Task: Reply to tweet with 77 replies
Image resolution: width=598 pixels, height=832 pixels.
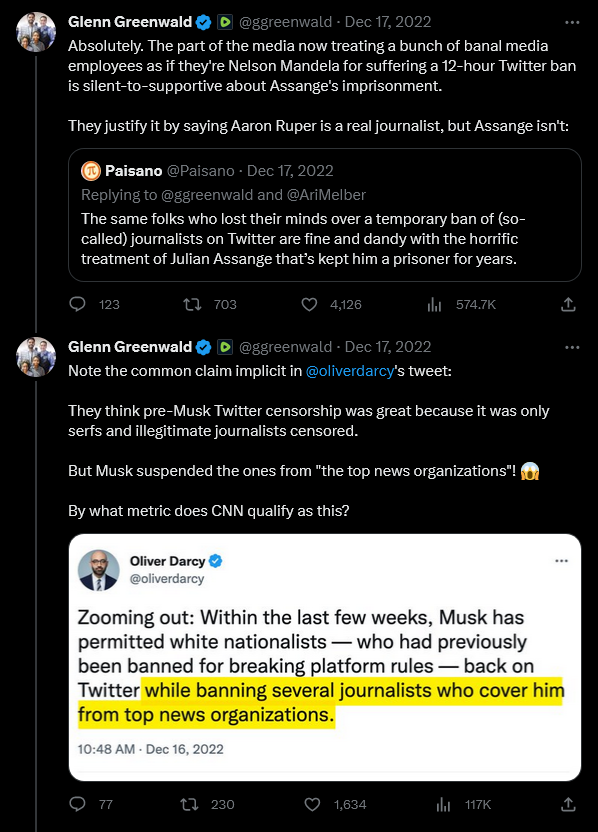Action: pos(77,804)
